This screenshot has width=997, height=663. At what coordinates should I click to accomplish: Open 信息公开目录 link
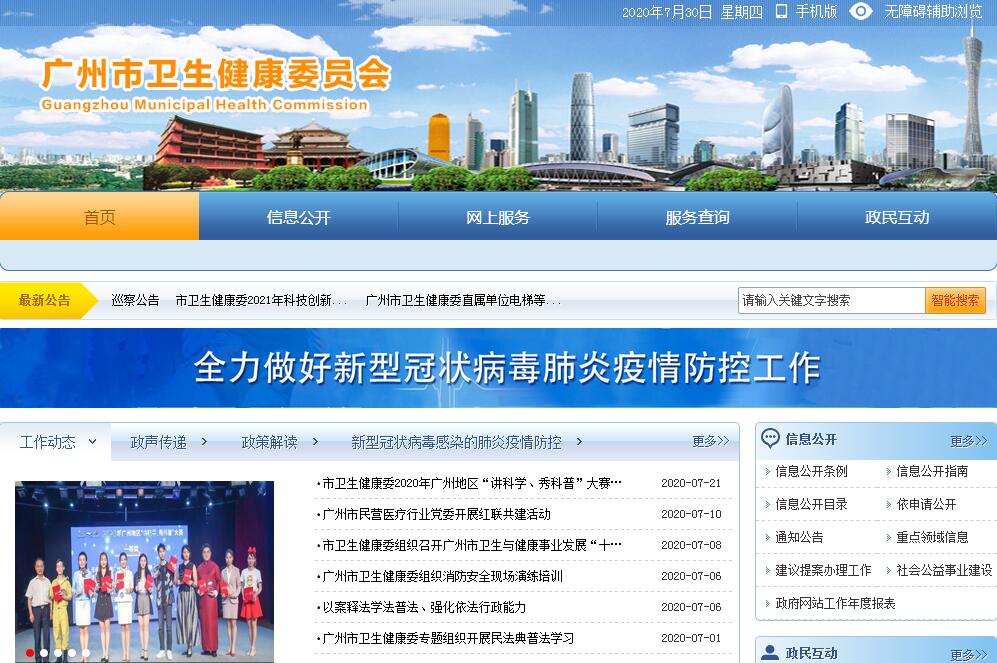coord(811,504)
